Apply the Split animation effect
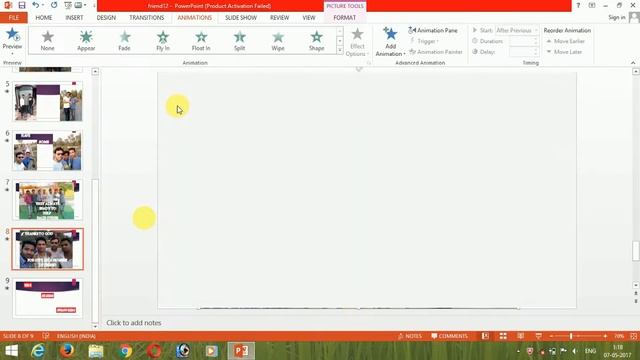The width and height of the screenshot is (640, 360). [240, 40]
